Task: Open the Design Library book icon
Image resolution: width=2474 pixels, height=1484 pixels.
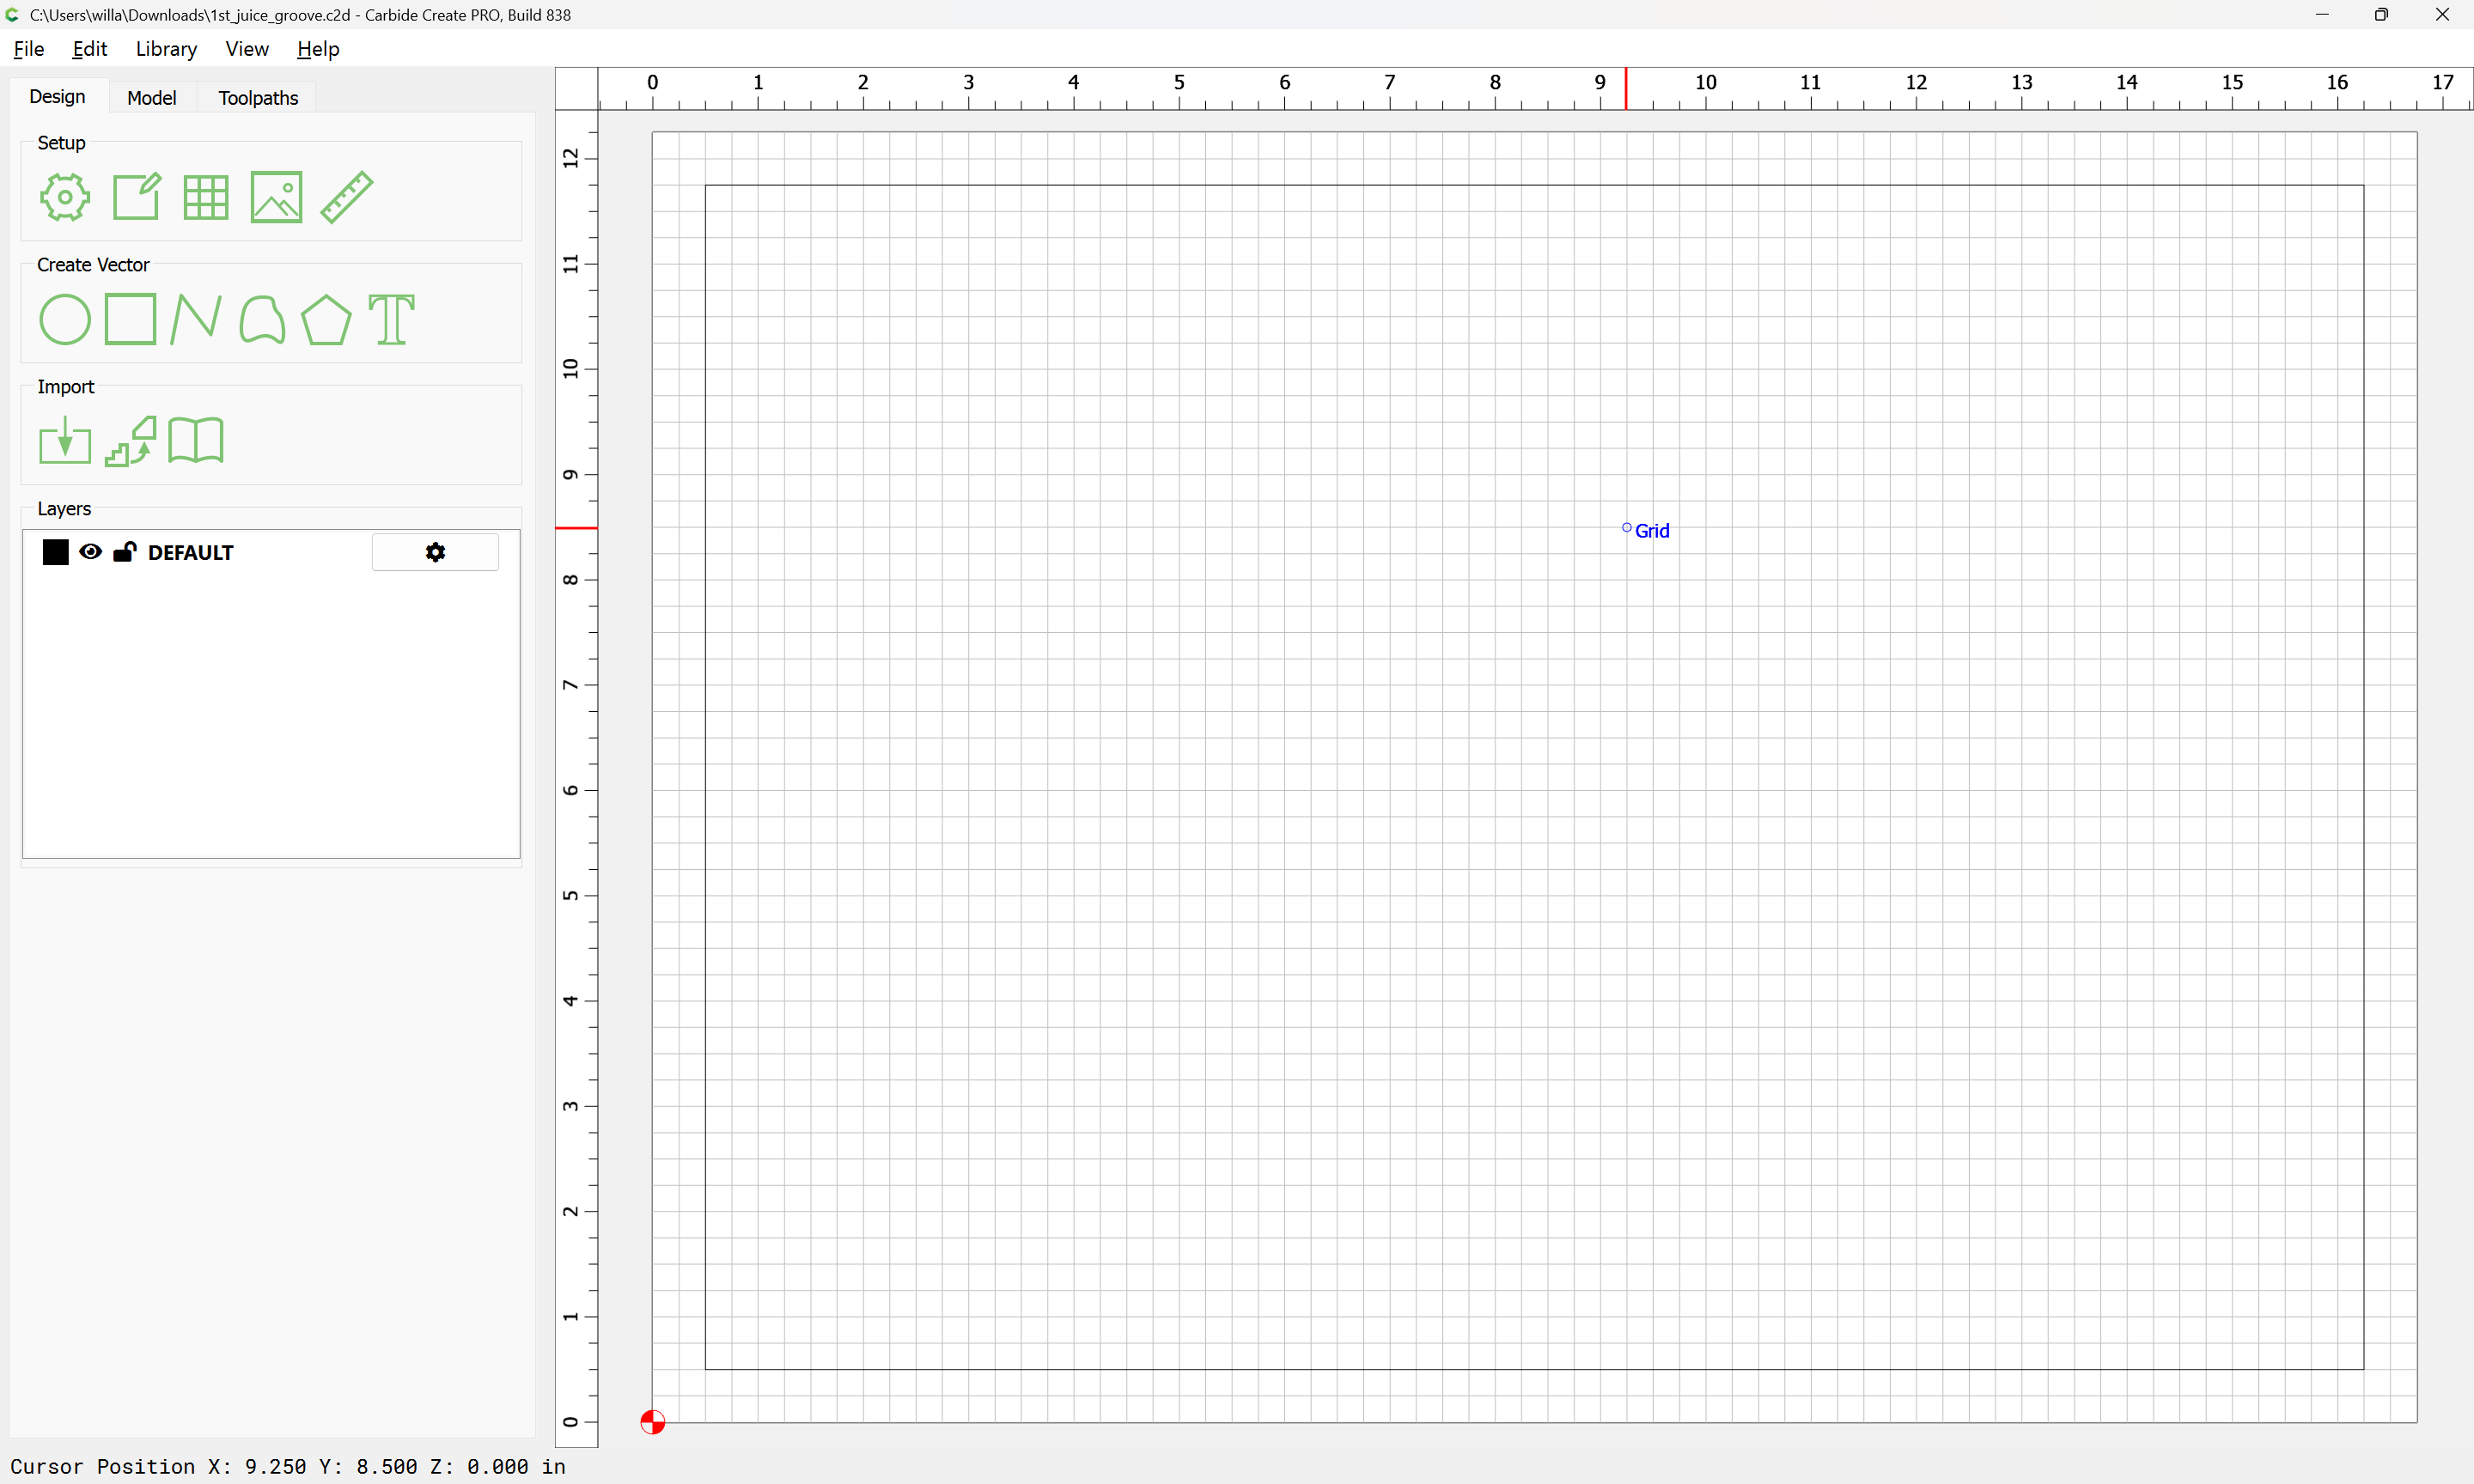Action: pos(196,441)
